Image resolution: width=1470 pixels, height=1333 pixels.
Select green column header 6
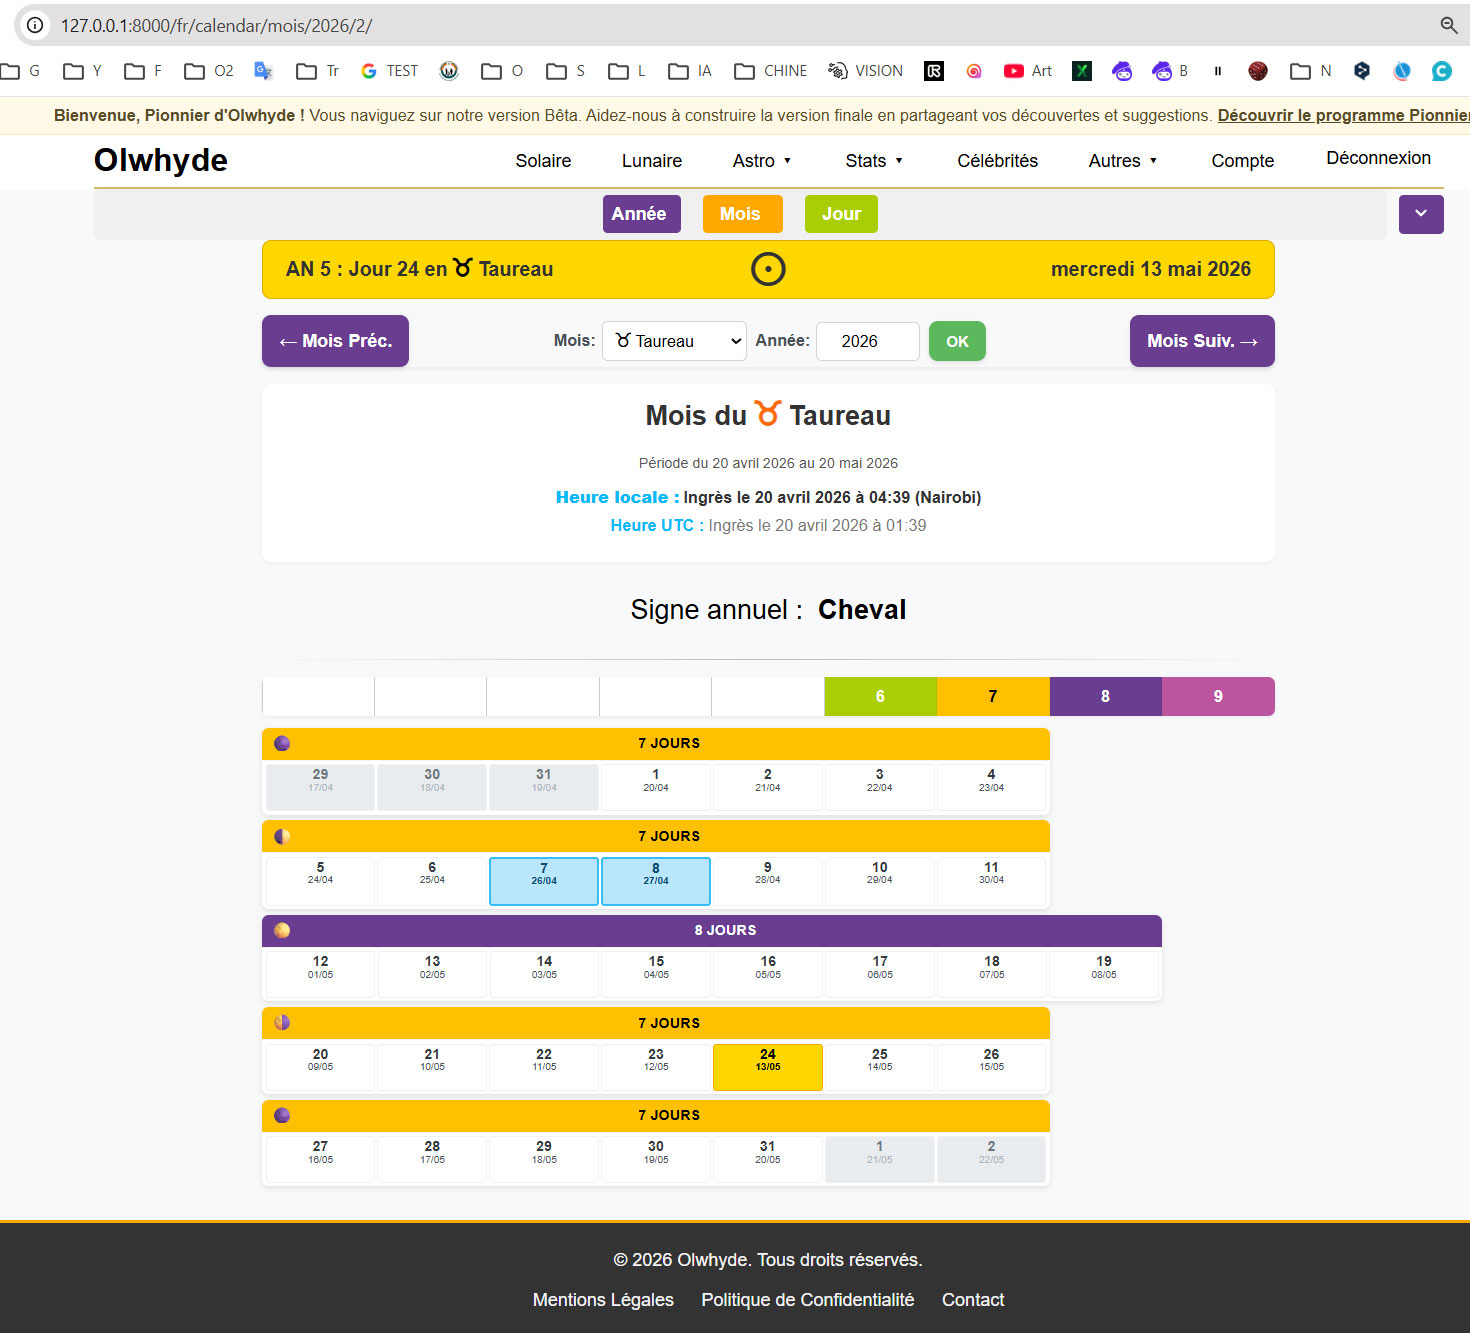[x=880, y=696]
